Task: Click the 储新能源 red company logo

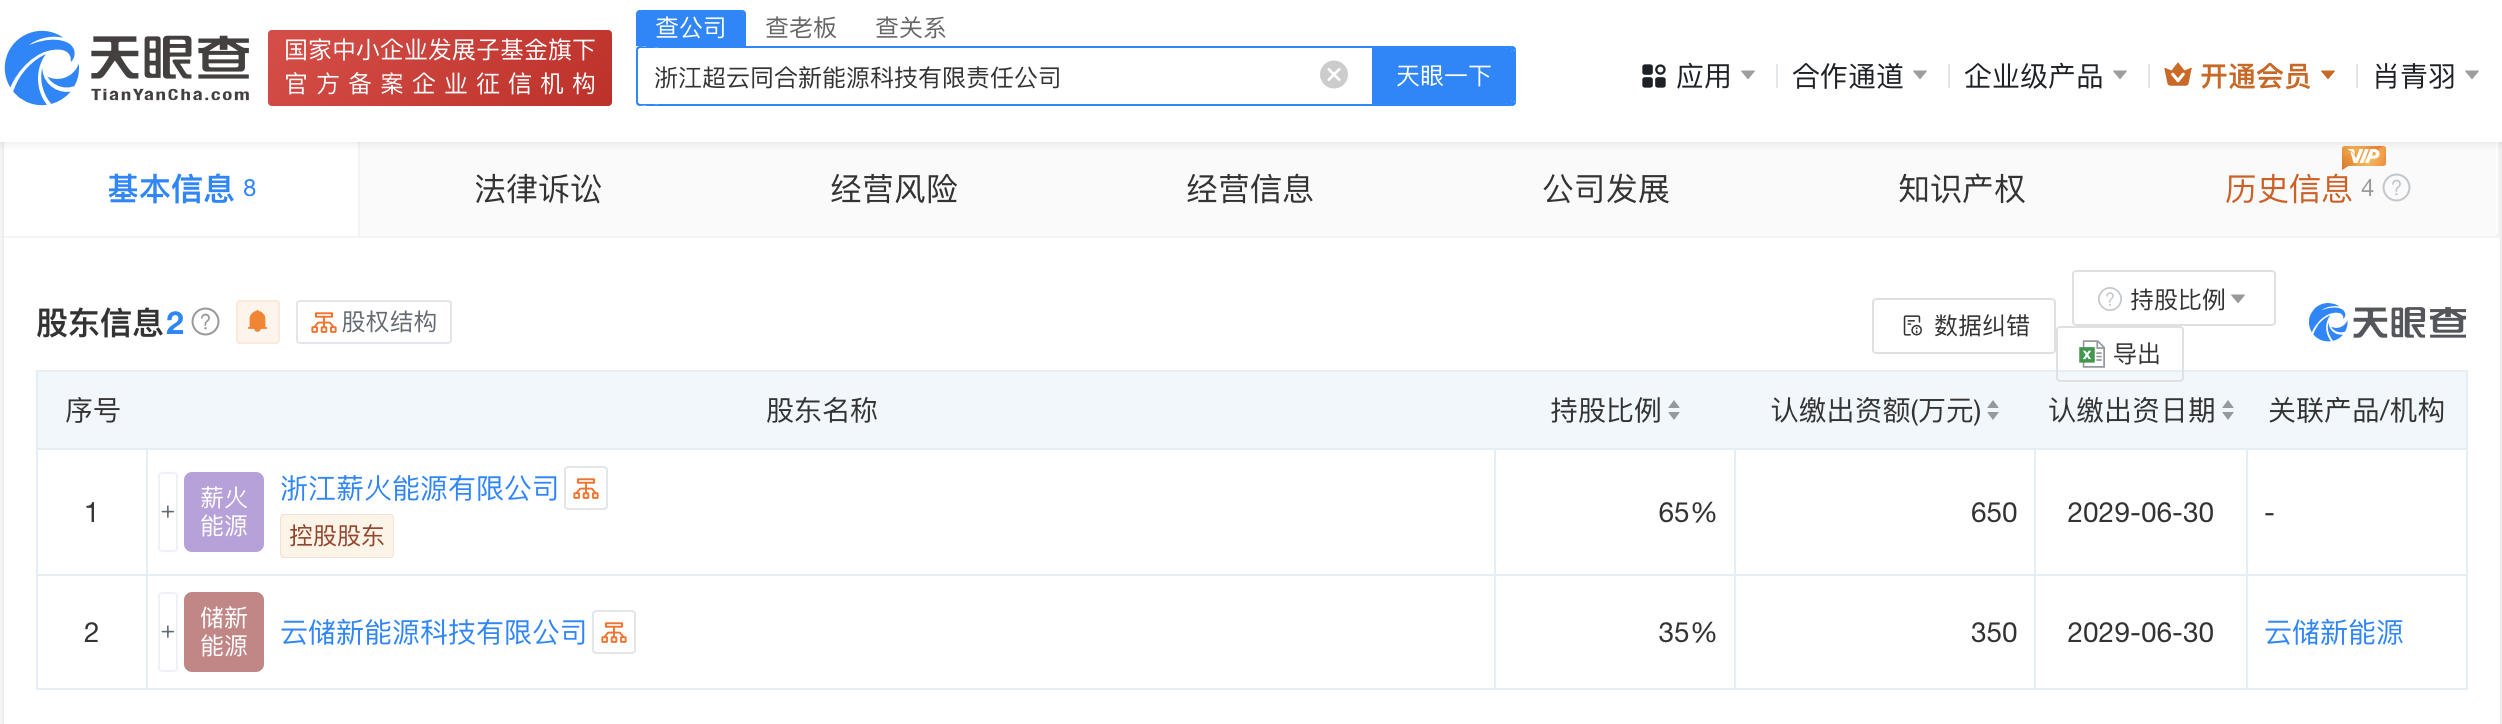Action: [223, 632]
